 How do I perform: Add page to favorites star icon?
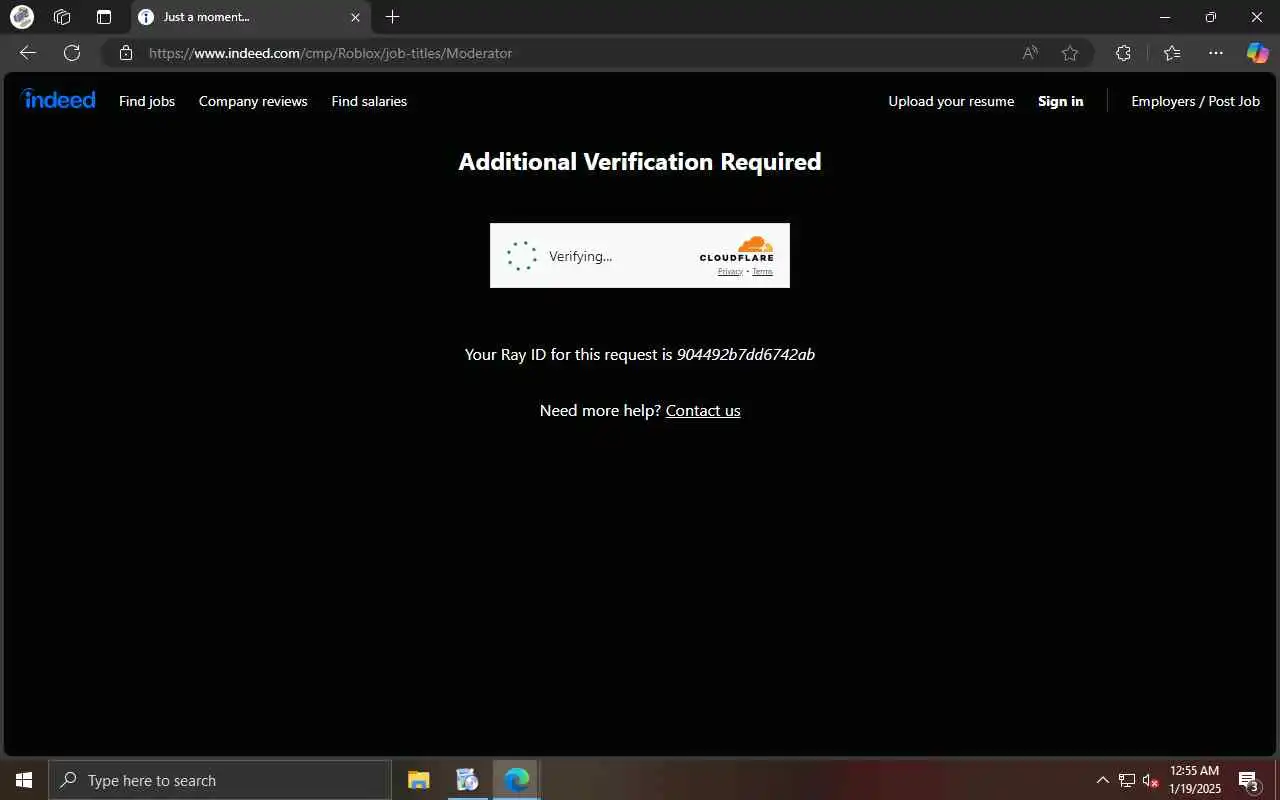1070,53
